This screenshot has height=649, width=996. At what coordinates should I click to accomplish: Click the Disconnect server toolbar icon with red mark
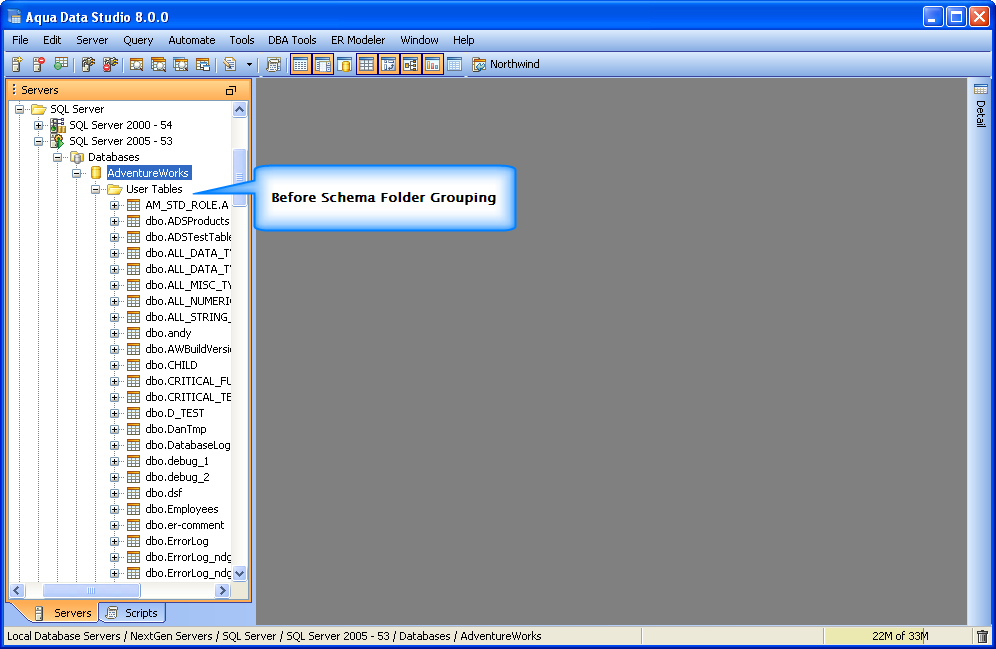coord(110,64)
